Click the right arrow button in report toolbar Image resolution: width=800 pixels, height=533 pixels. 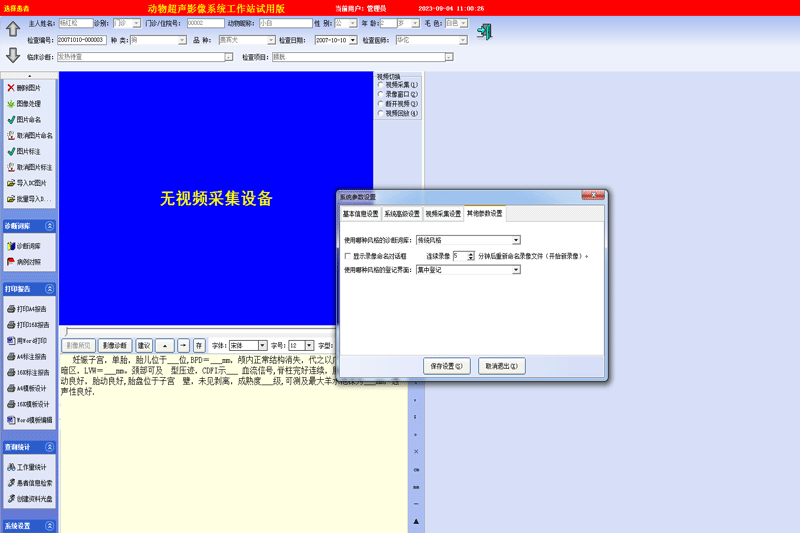[183, 345]
